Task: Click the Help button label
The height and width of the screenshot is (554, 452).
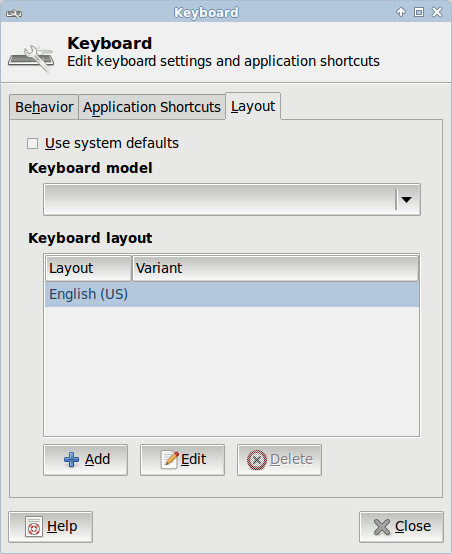Action: click(x=62, y=526)
